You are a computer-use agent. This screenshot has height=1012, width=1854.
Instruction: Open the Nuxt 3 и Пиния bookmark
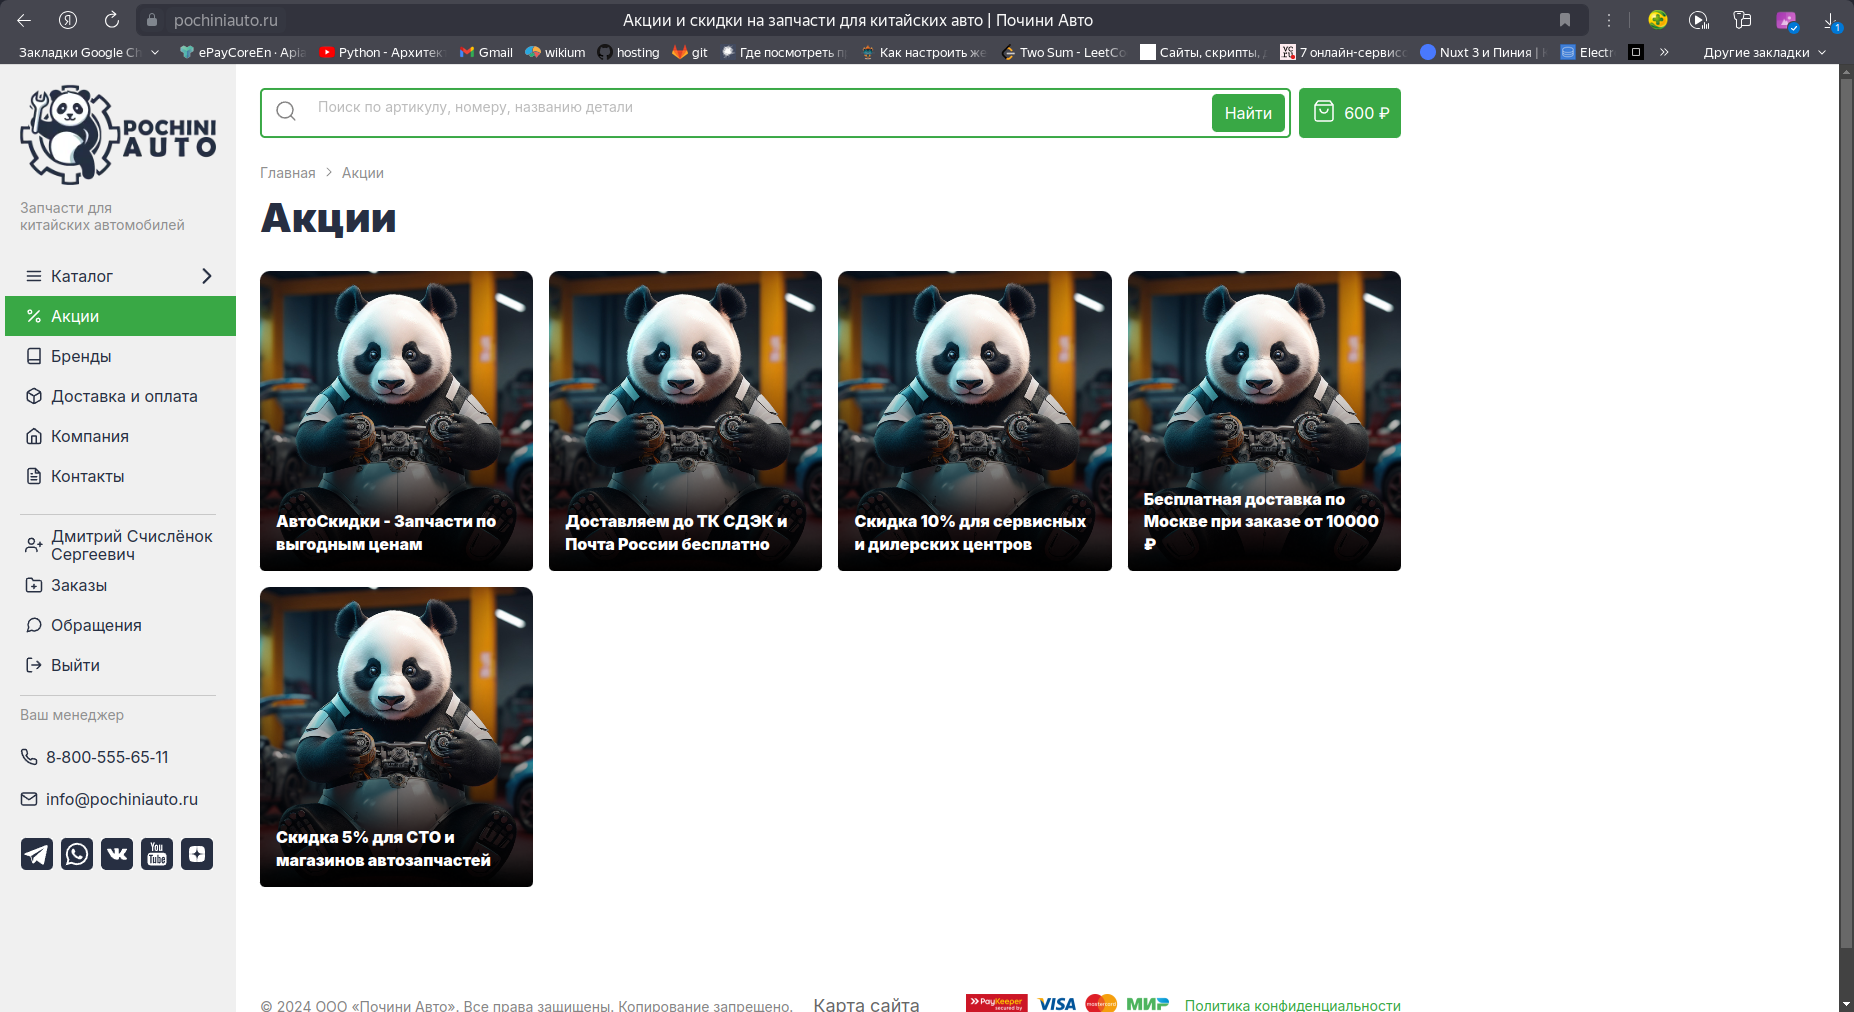[x=1484, y=52]
